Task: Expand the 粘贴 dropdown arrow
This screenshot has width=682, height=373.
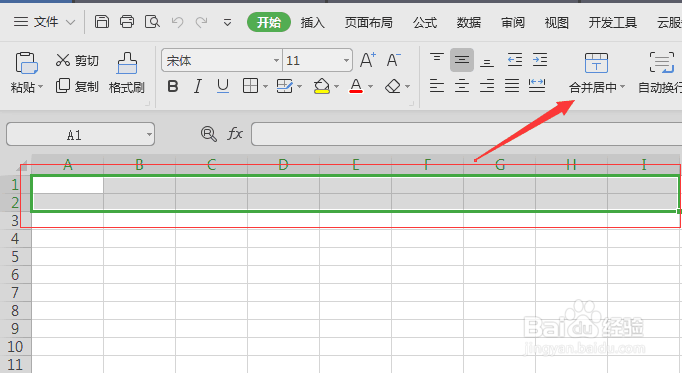Action: tap(40, 87)
